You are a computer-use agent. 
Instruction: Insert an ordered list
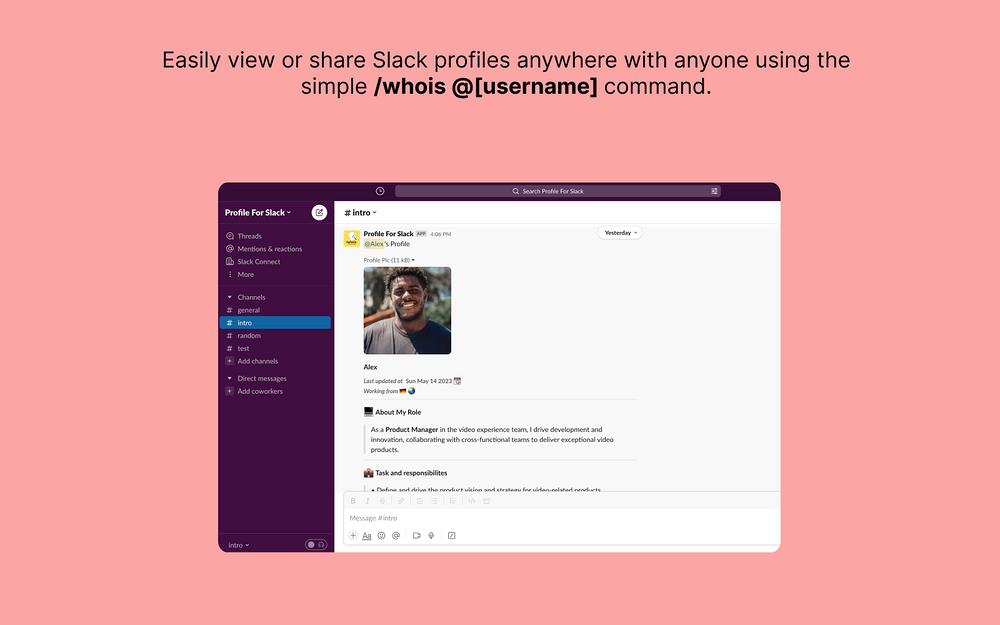[420, 501]
